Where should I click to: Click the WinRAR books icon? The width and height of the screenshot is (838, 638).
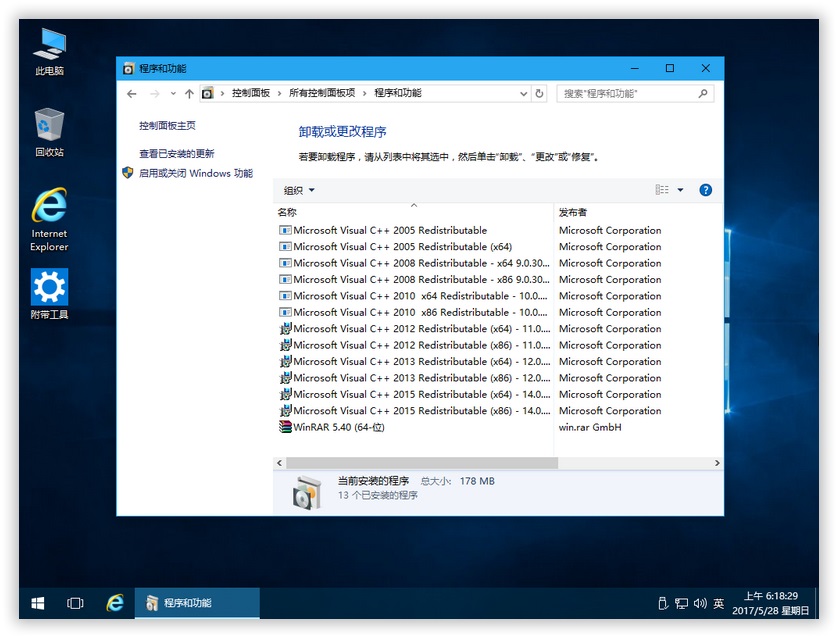pos(285,427)
